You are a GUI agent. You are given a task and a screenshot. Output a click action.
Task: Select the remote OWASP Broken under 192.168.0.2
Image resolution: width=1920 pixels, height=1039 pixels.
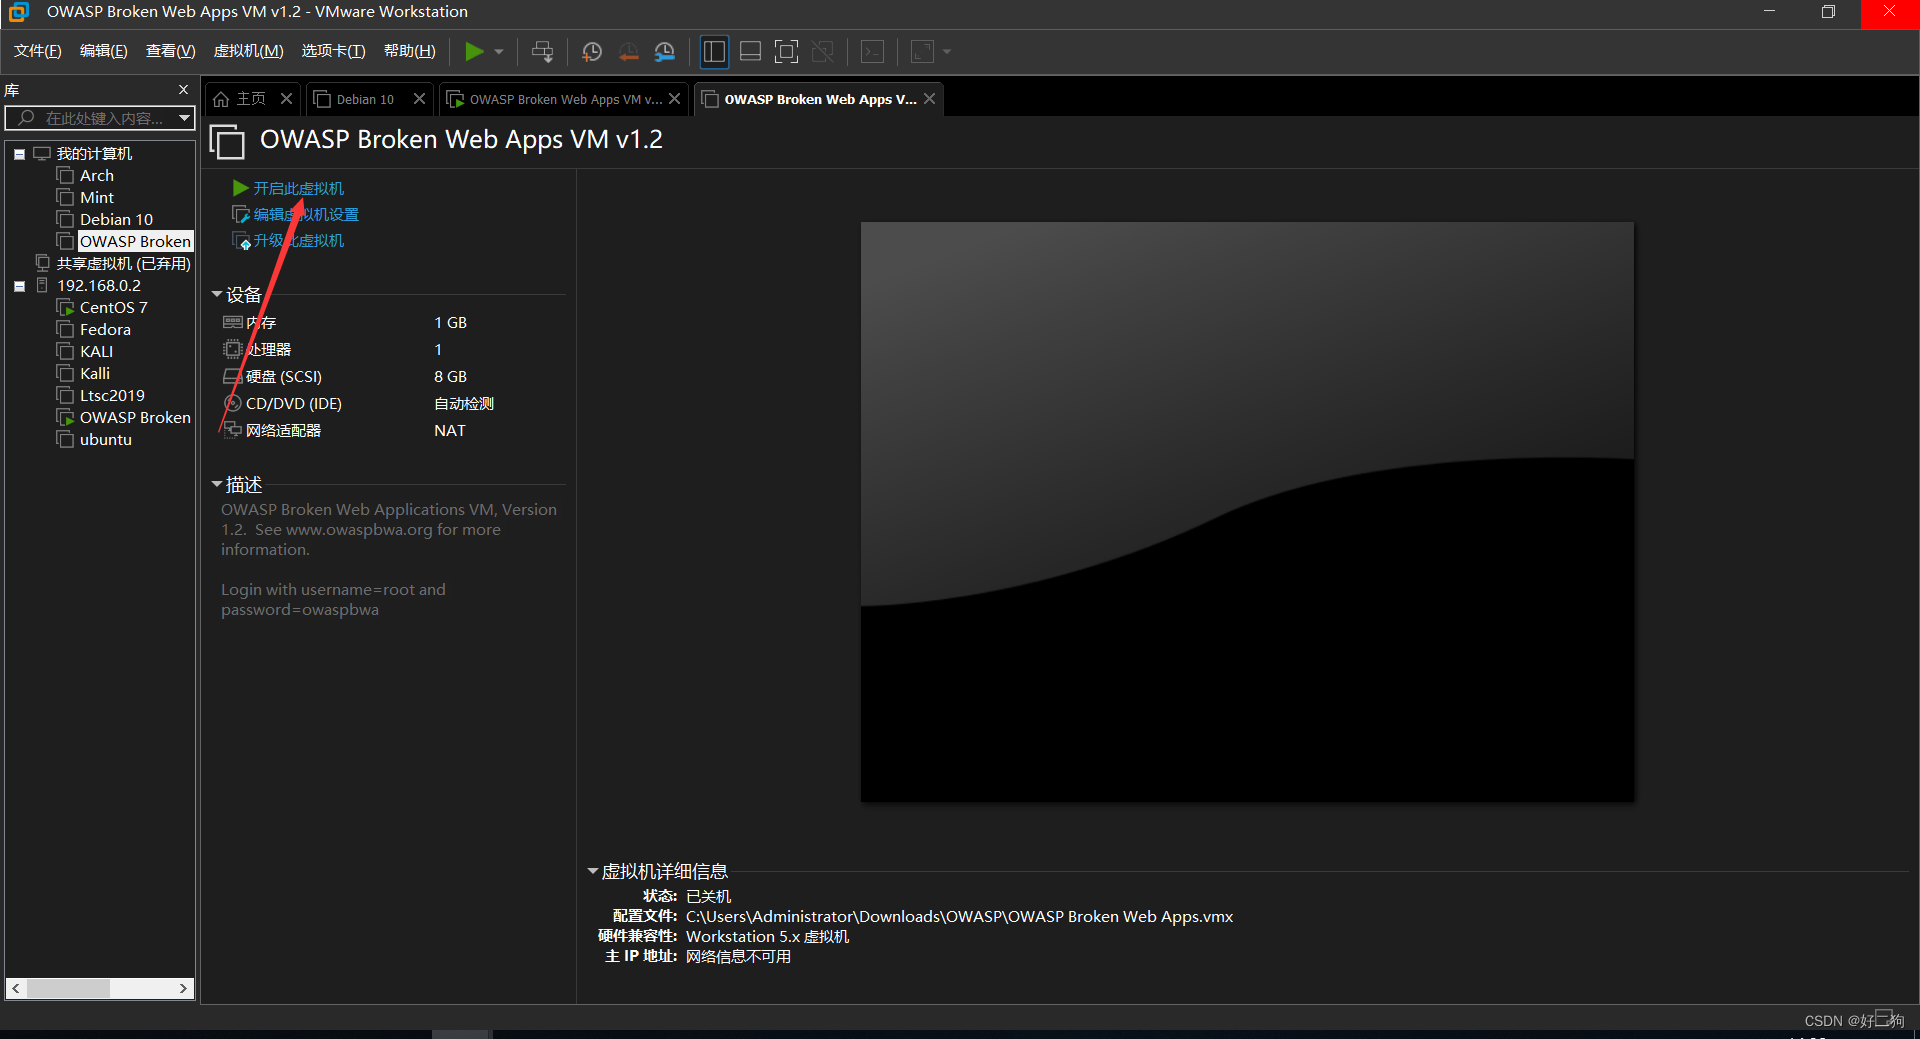pos(135,418)
